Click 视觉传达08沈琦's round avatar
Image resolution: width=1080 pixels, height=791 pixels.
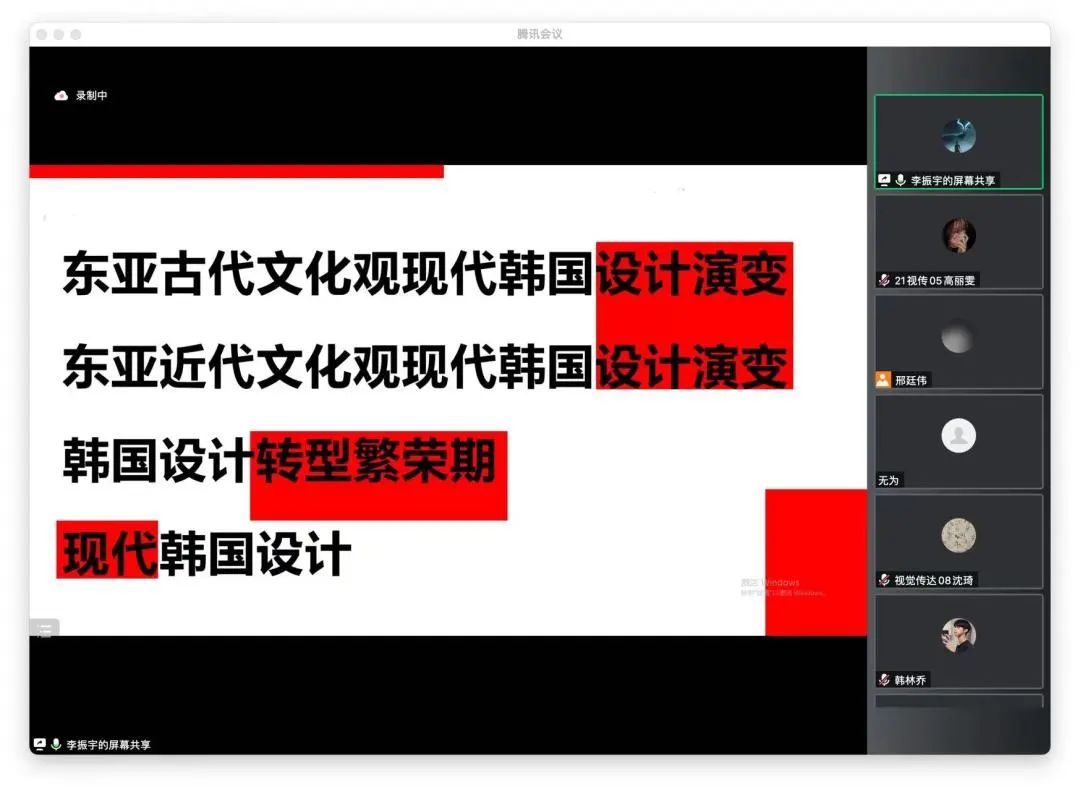[x=958, y=536]
